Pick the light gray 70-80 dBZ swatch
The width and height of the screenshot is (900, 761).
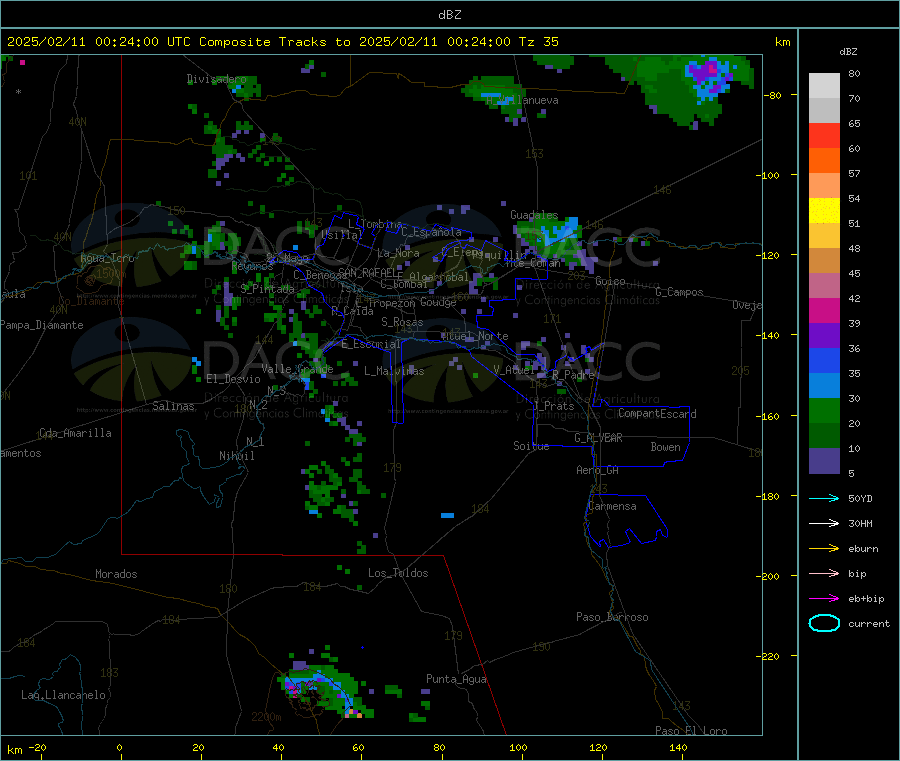[824, 86]
